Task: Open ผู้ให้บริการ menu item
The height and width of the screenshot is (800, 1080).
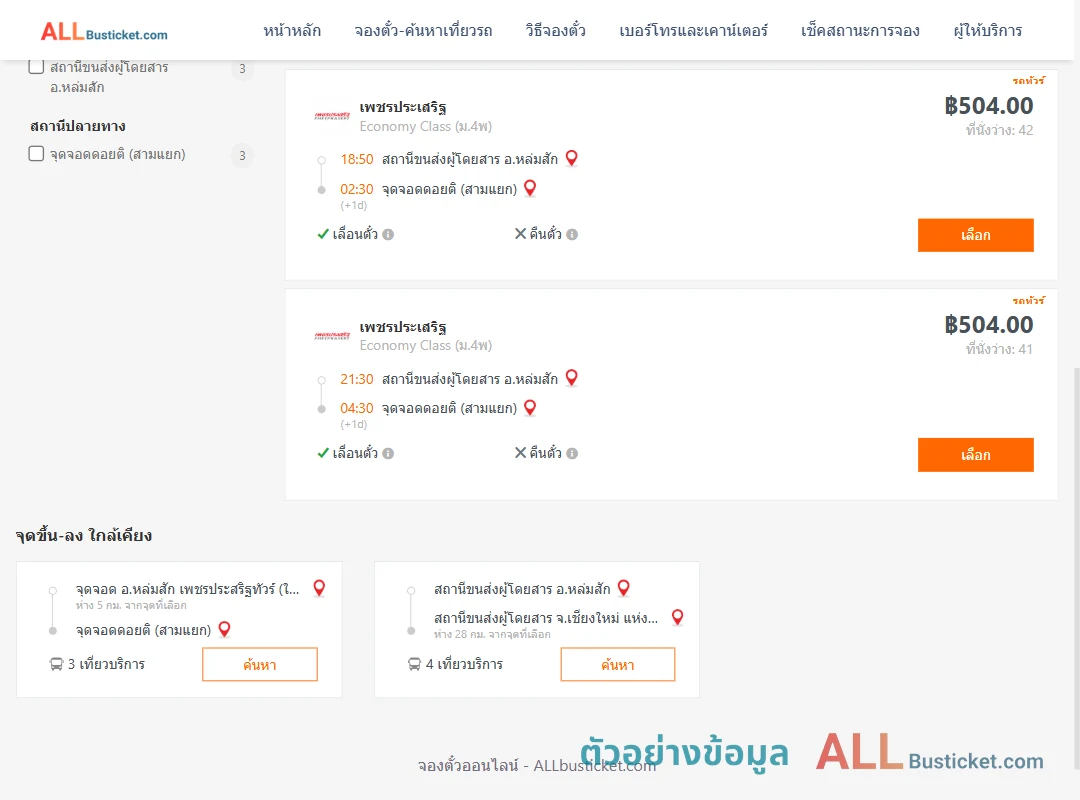Action: coord(987,30)
